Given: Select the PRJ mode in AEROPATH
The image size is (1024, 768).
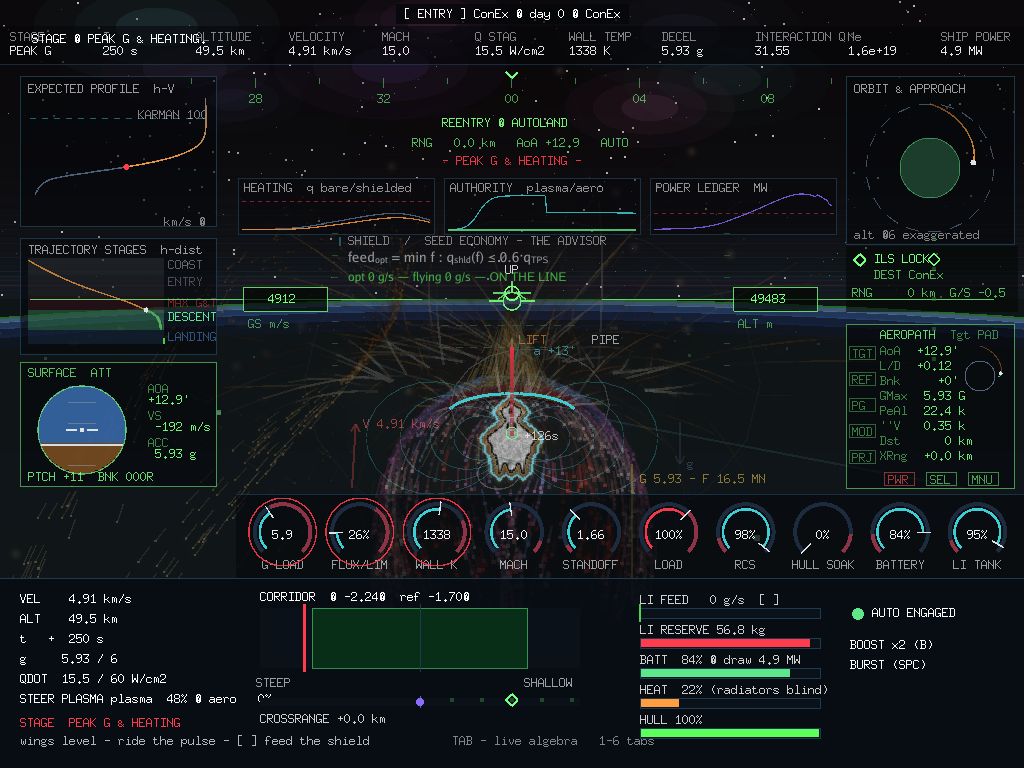Looking at the screenshot, I should [x=862, y=457].
